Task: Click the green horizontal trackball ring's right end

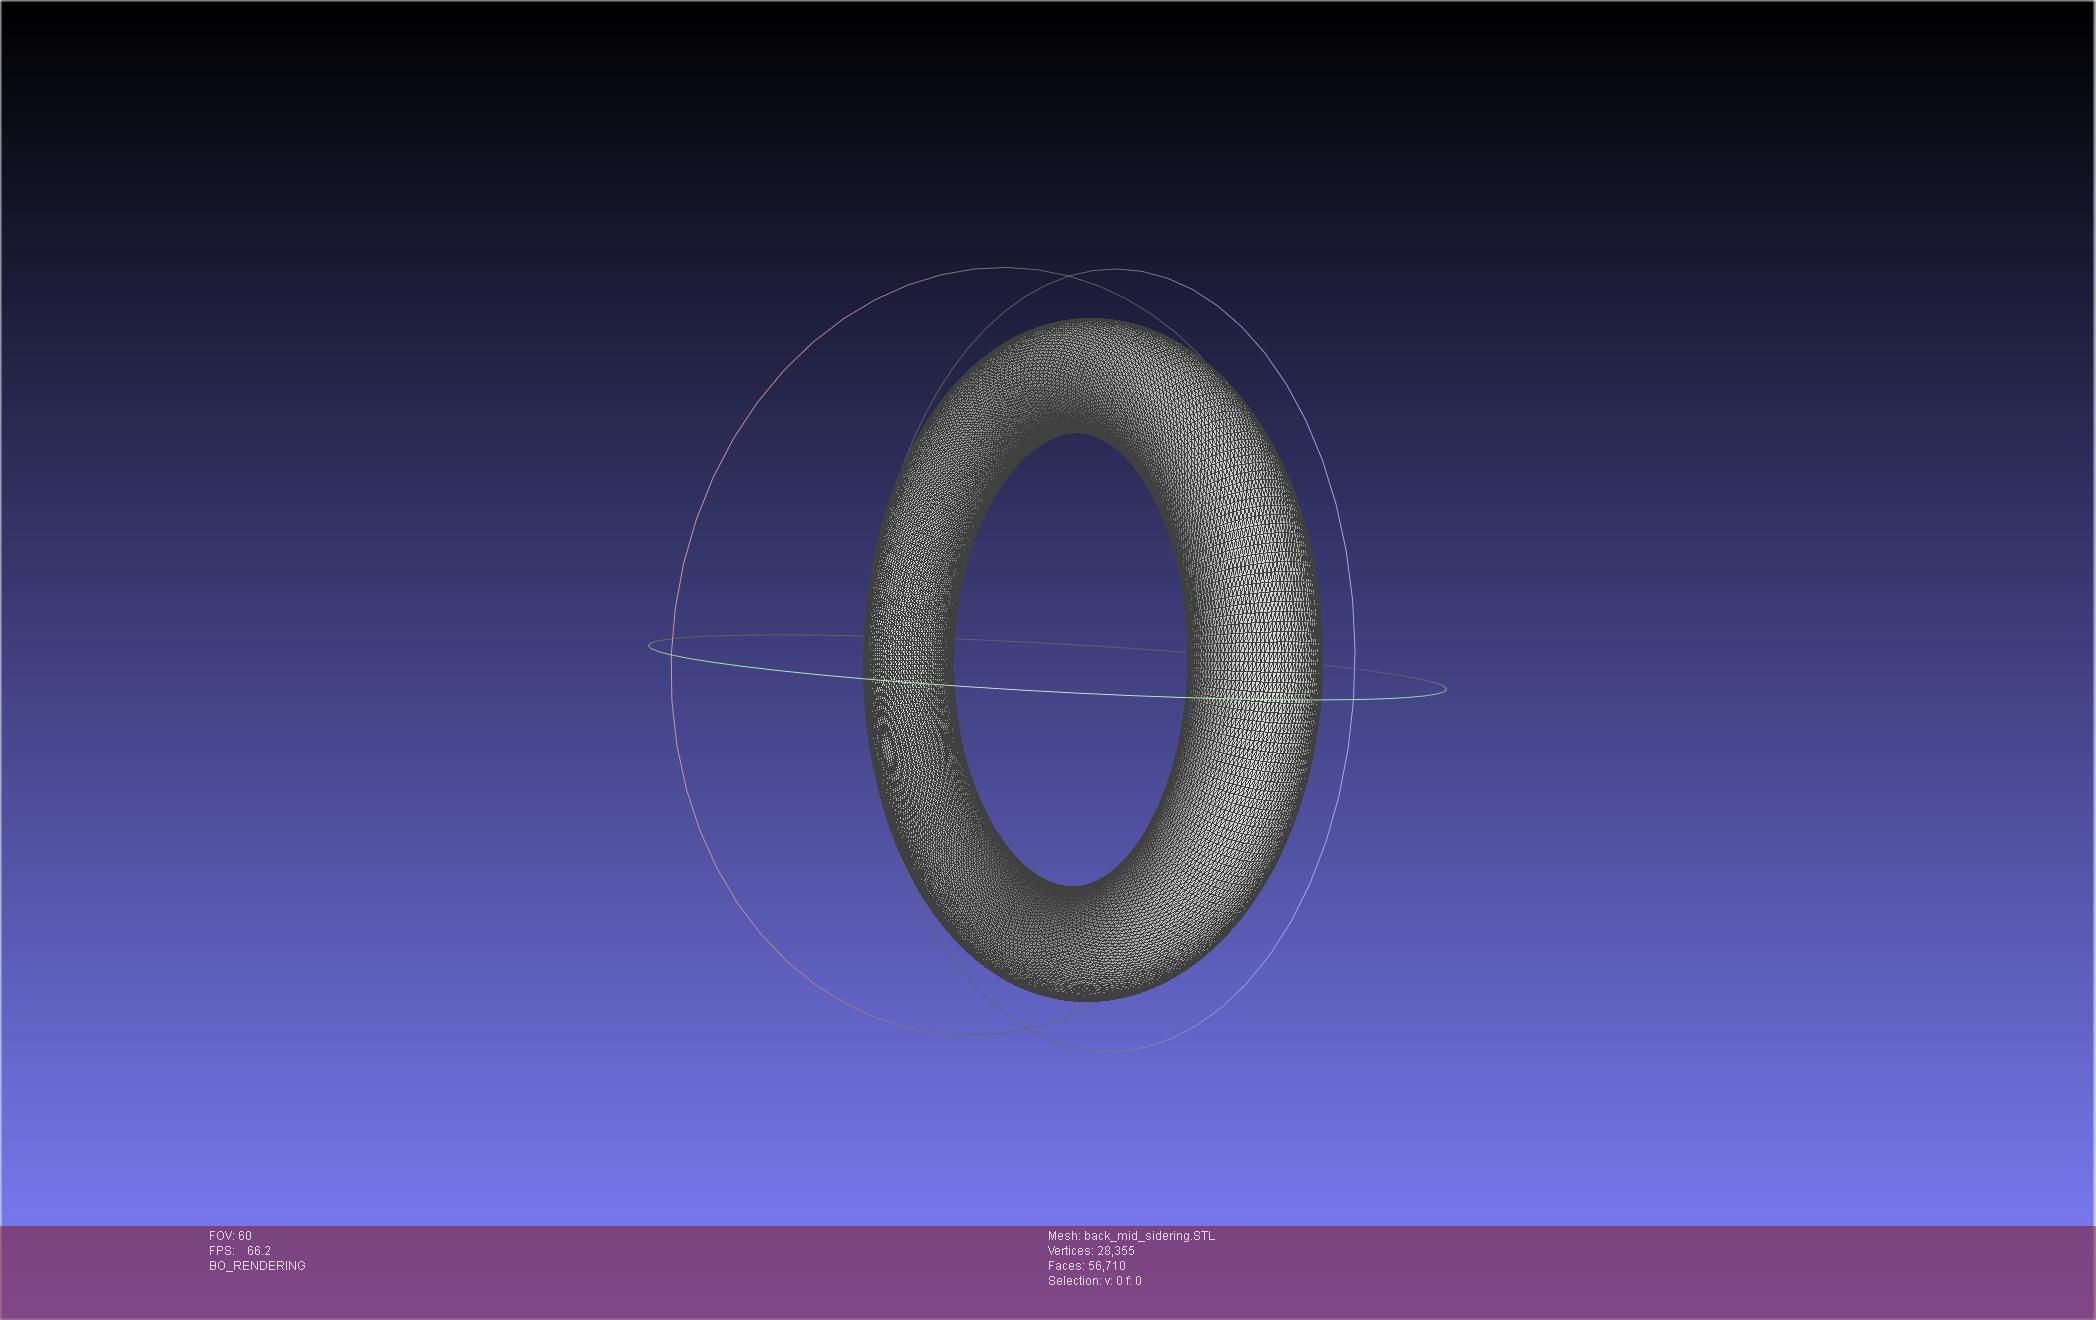Action: (x=1445, y=687)
